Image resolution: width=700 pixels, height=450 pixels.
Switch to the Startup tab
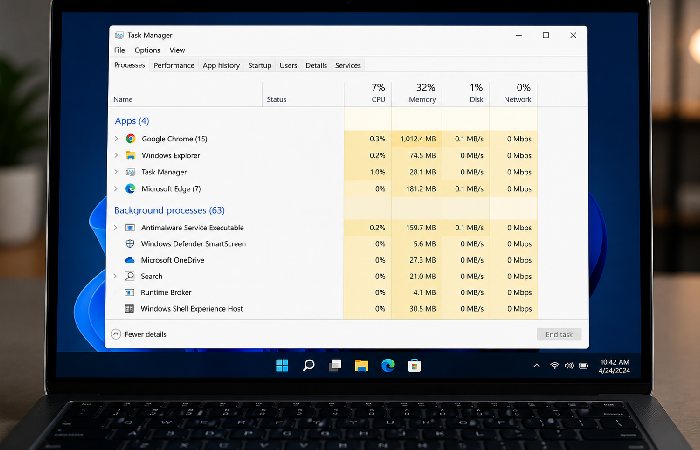coord(260,65)
